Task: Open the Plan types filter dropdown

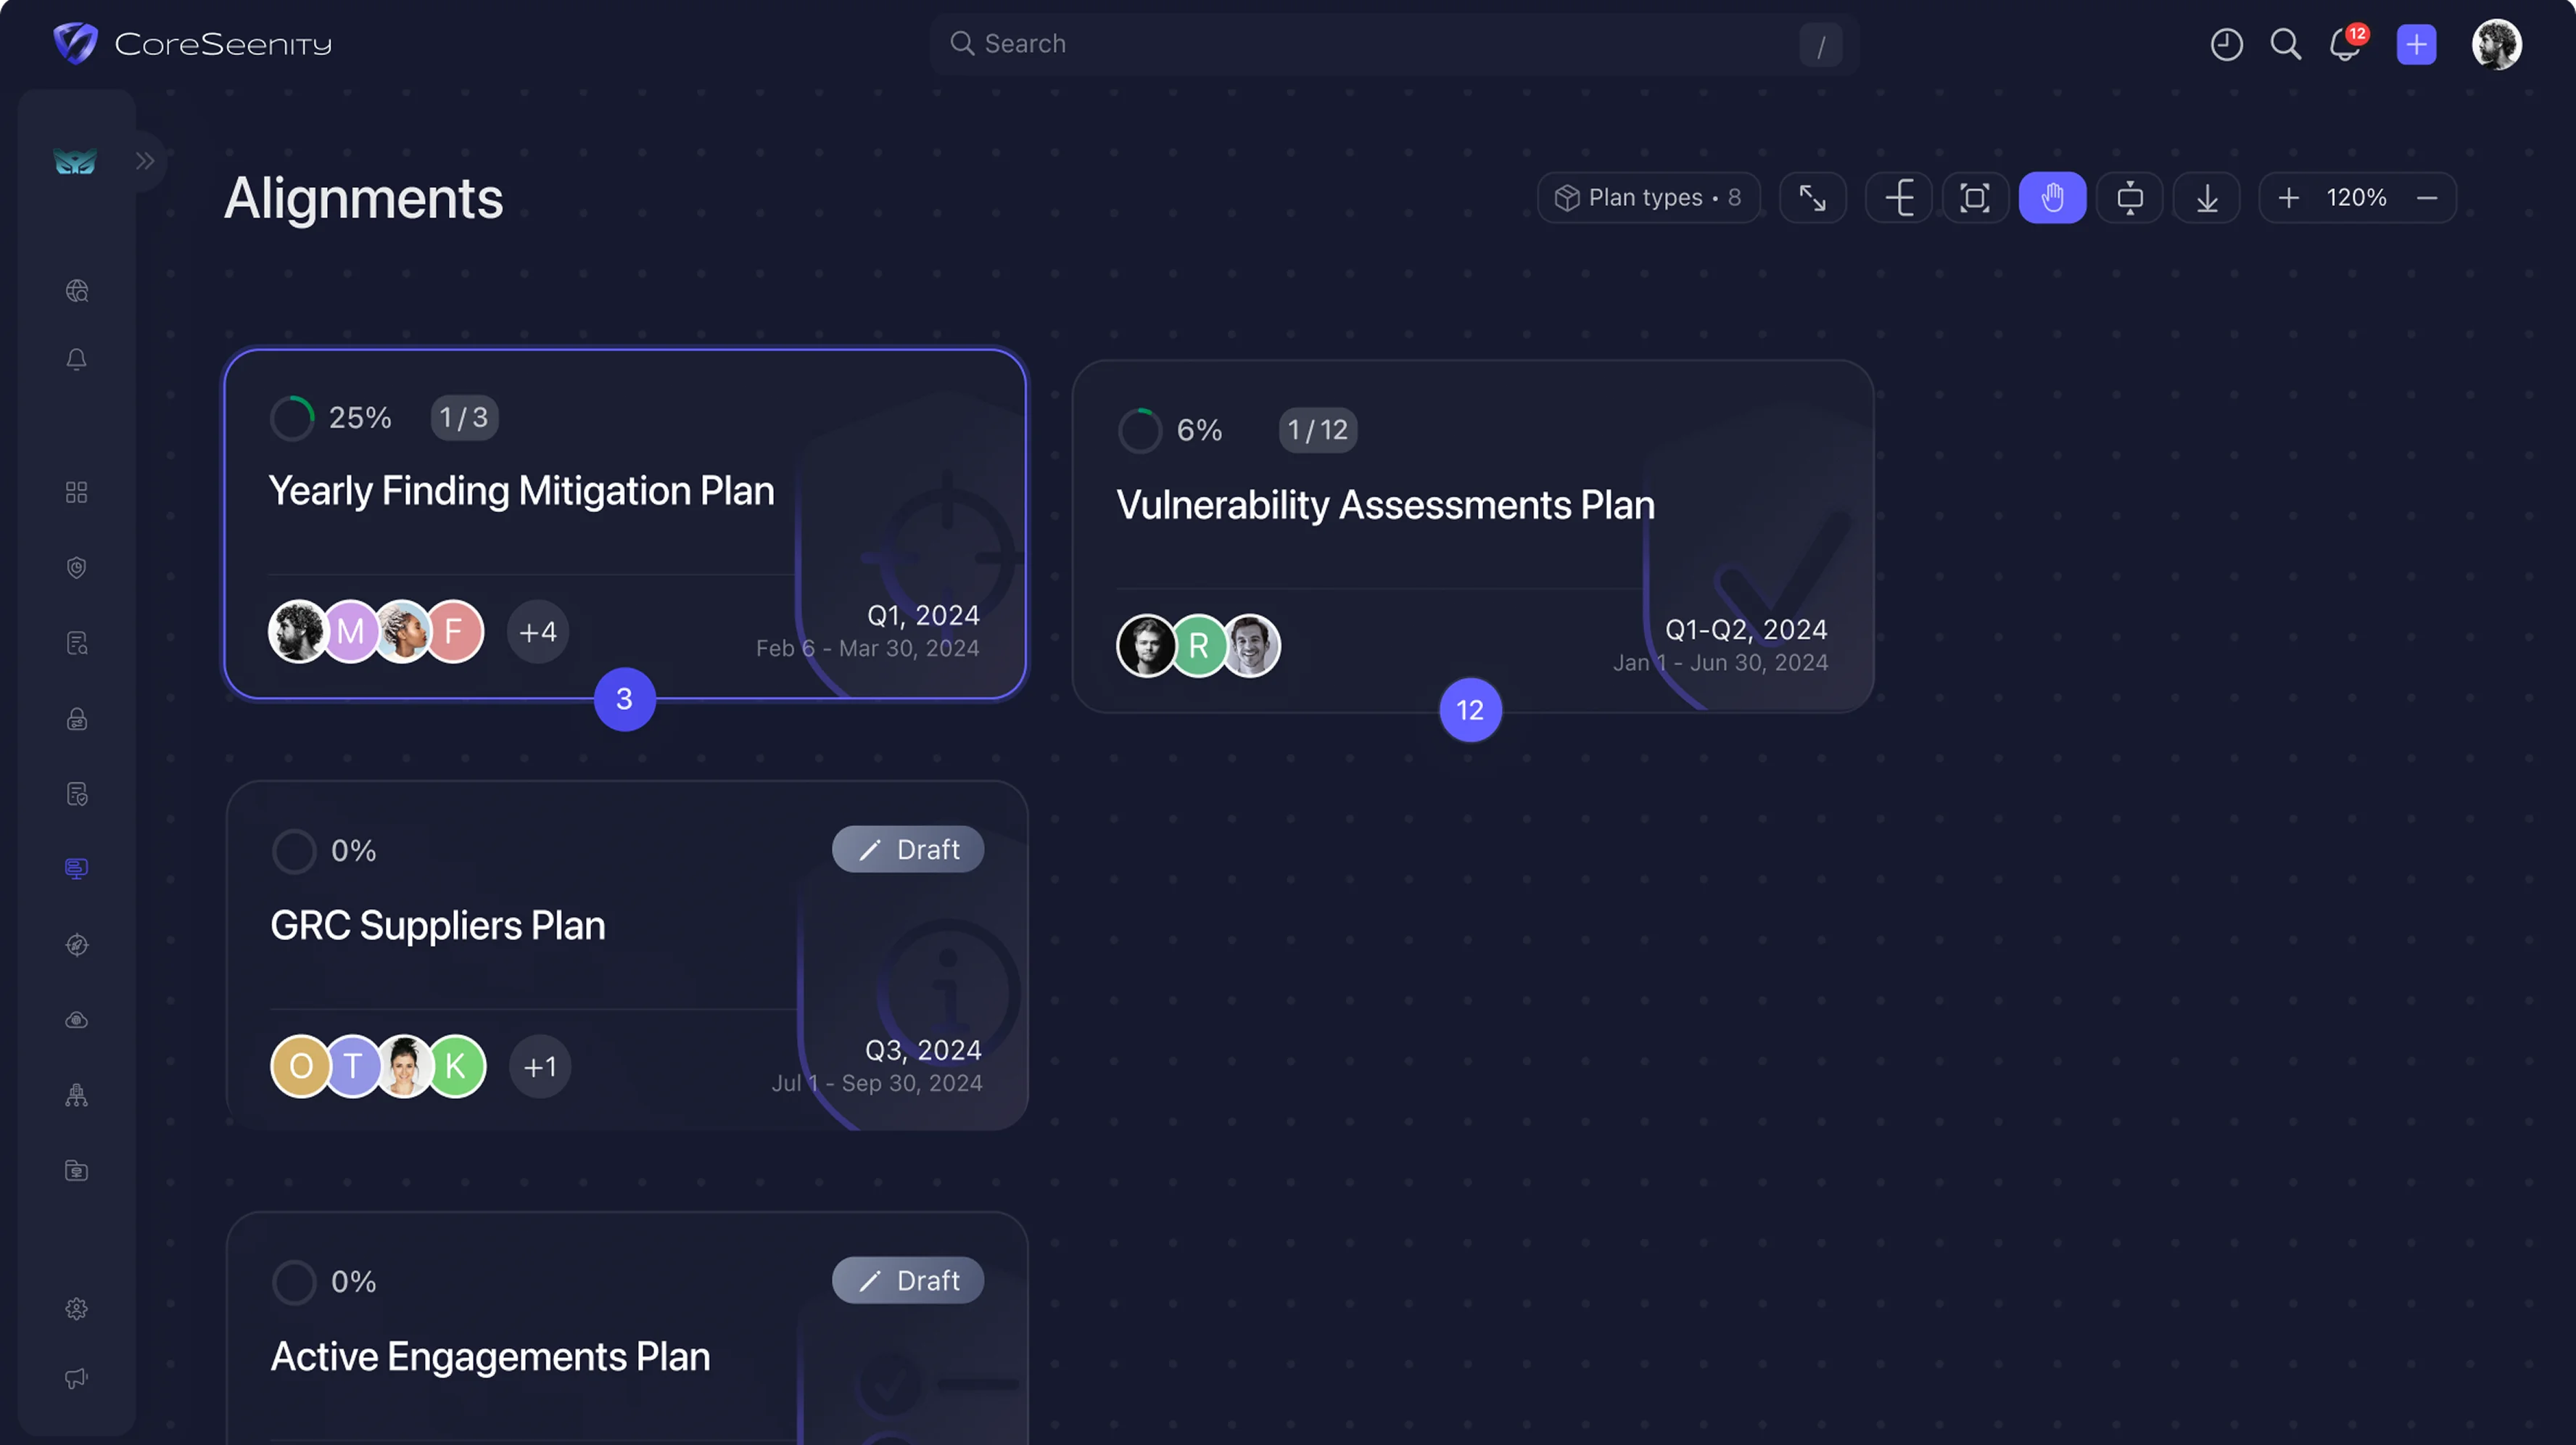Action: coord(1648,197)
